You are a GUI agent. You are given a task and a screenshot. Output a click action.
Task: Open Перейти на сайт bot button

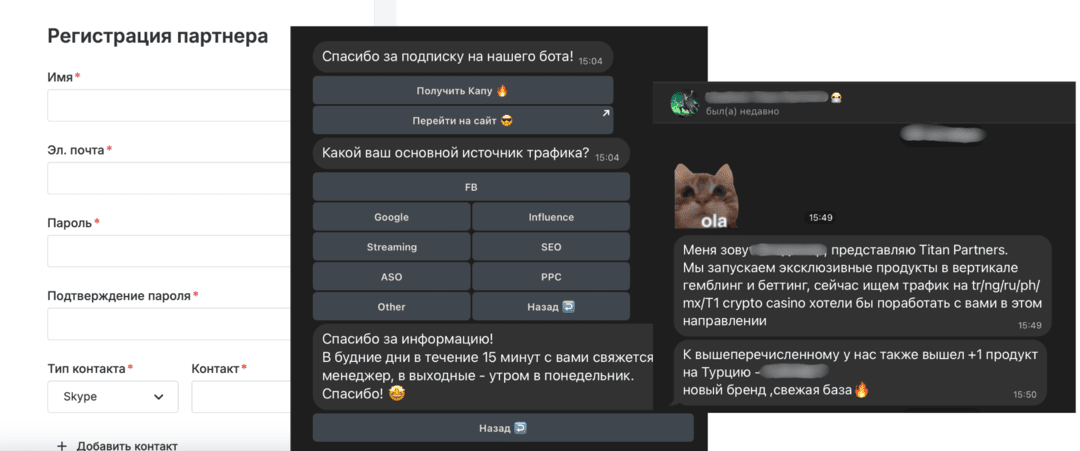(x=463, y=120)
